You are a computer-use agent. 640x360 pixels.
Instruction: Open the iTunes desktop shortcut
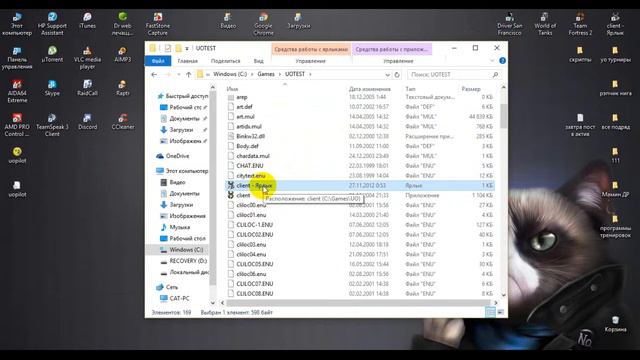click(87, 20)
